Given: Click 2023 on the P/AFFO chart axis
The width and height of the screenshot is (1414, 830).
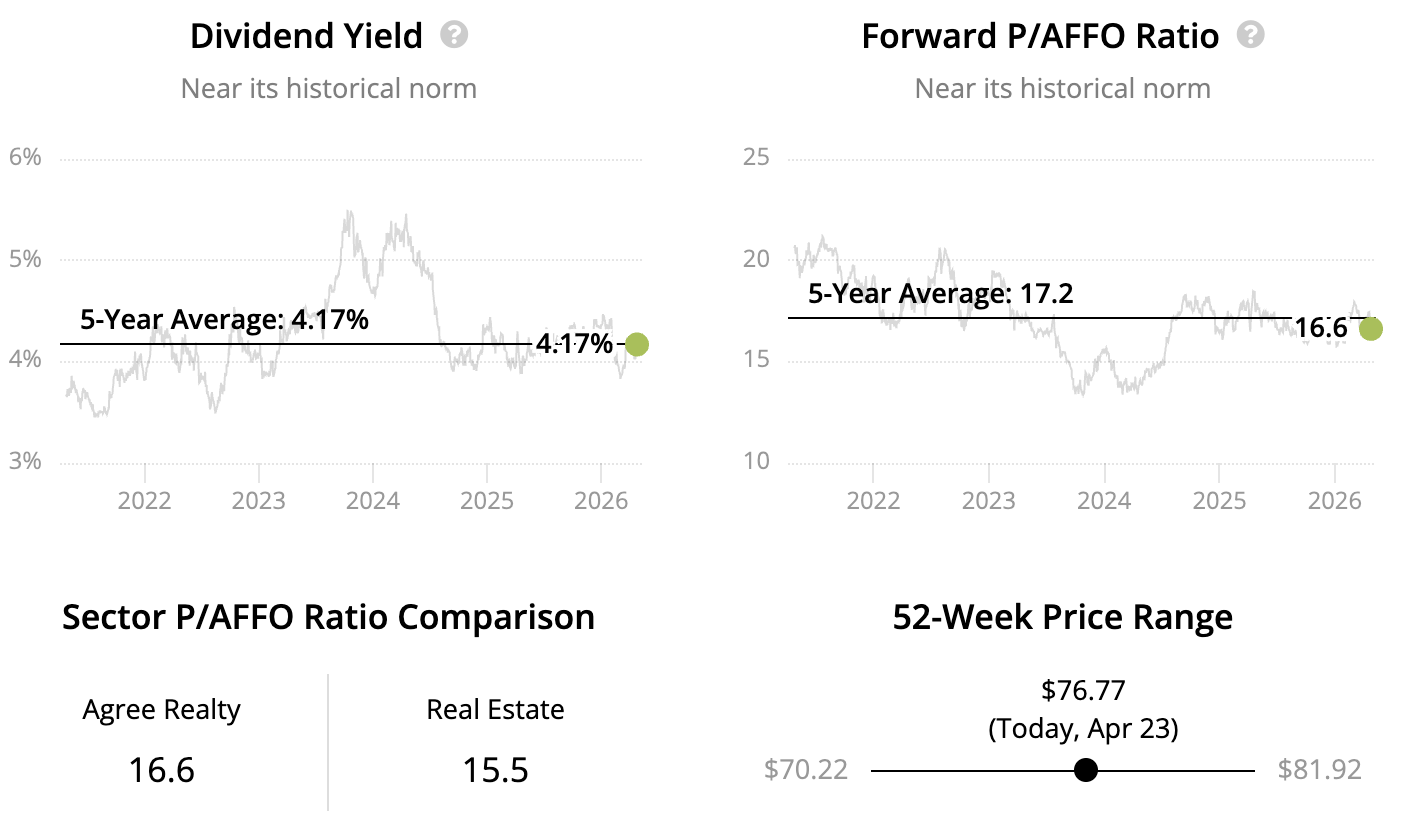Looking at the screenshot, I should click(x=988, y=499).
